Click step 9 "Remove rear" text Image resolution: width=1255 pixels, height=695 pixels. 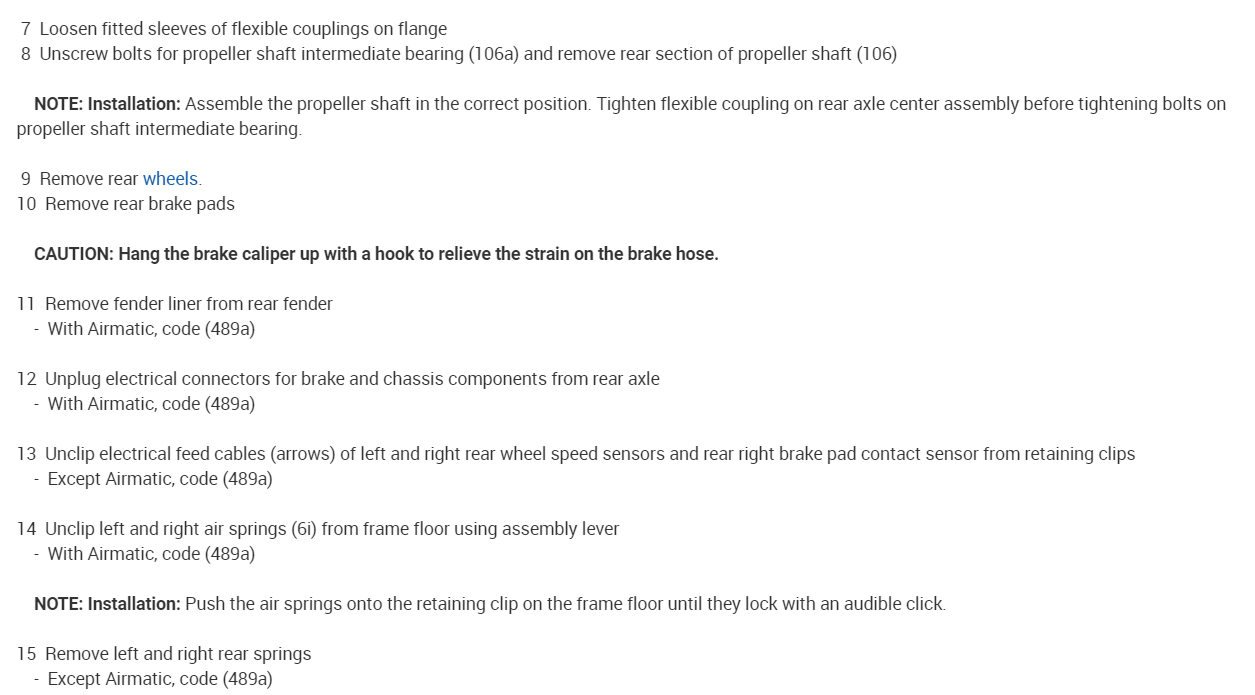(x=89, y=179)
